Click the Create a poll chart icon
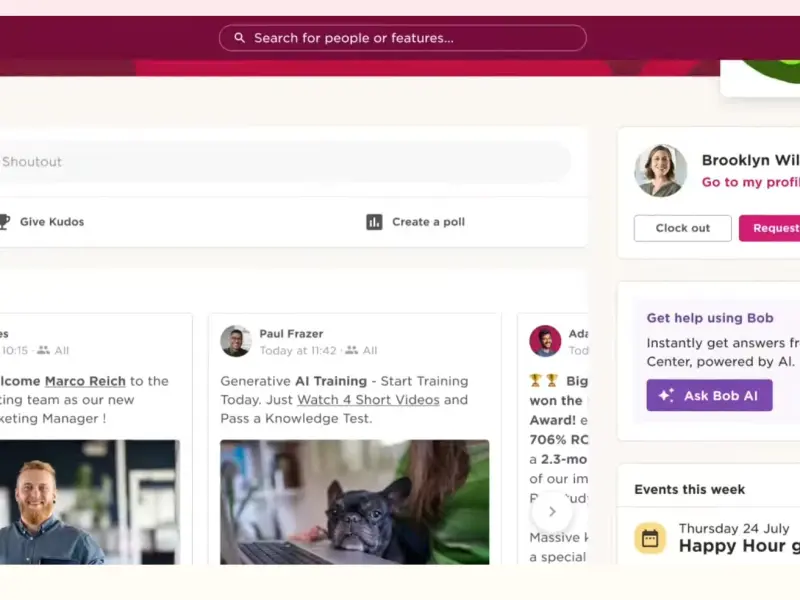This screenshot has width=800, height=600. point(374,222)
